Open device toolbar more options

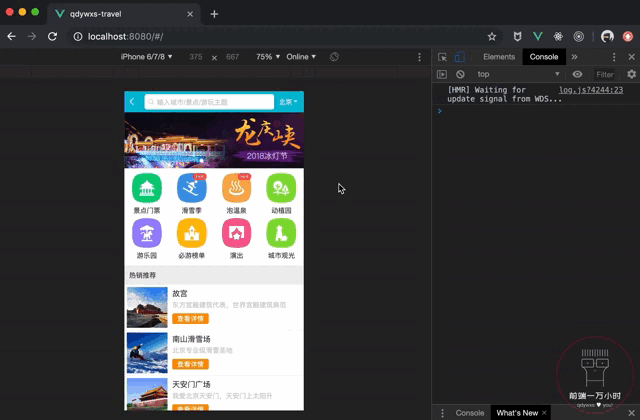coord(420,57)
